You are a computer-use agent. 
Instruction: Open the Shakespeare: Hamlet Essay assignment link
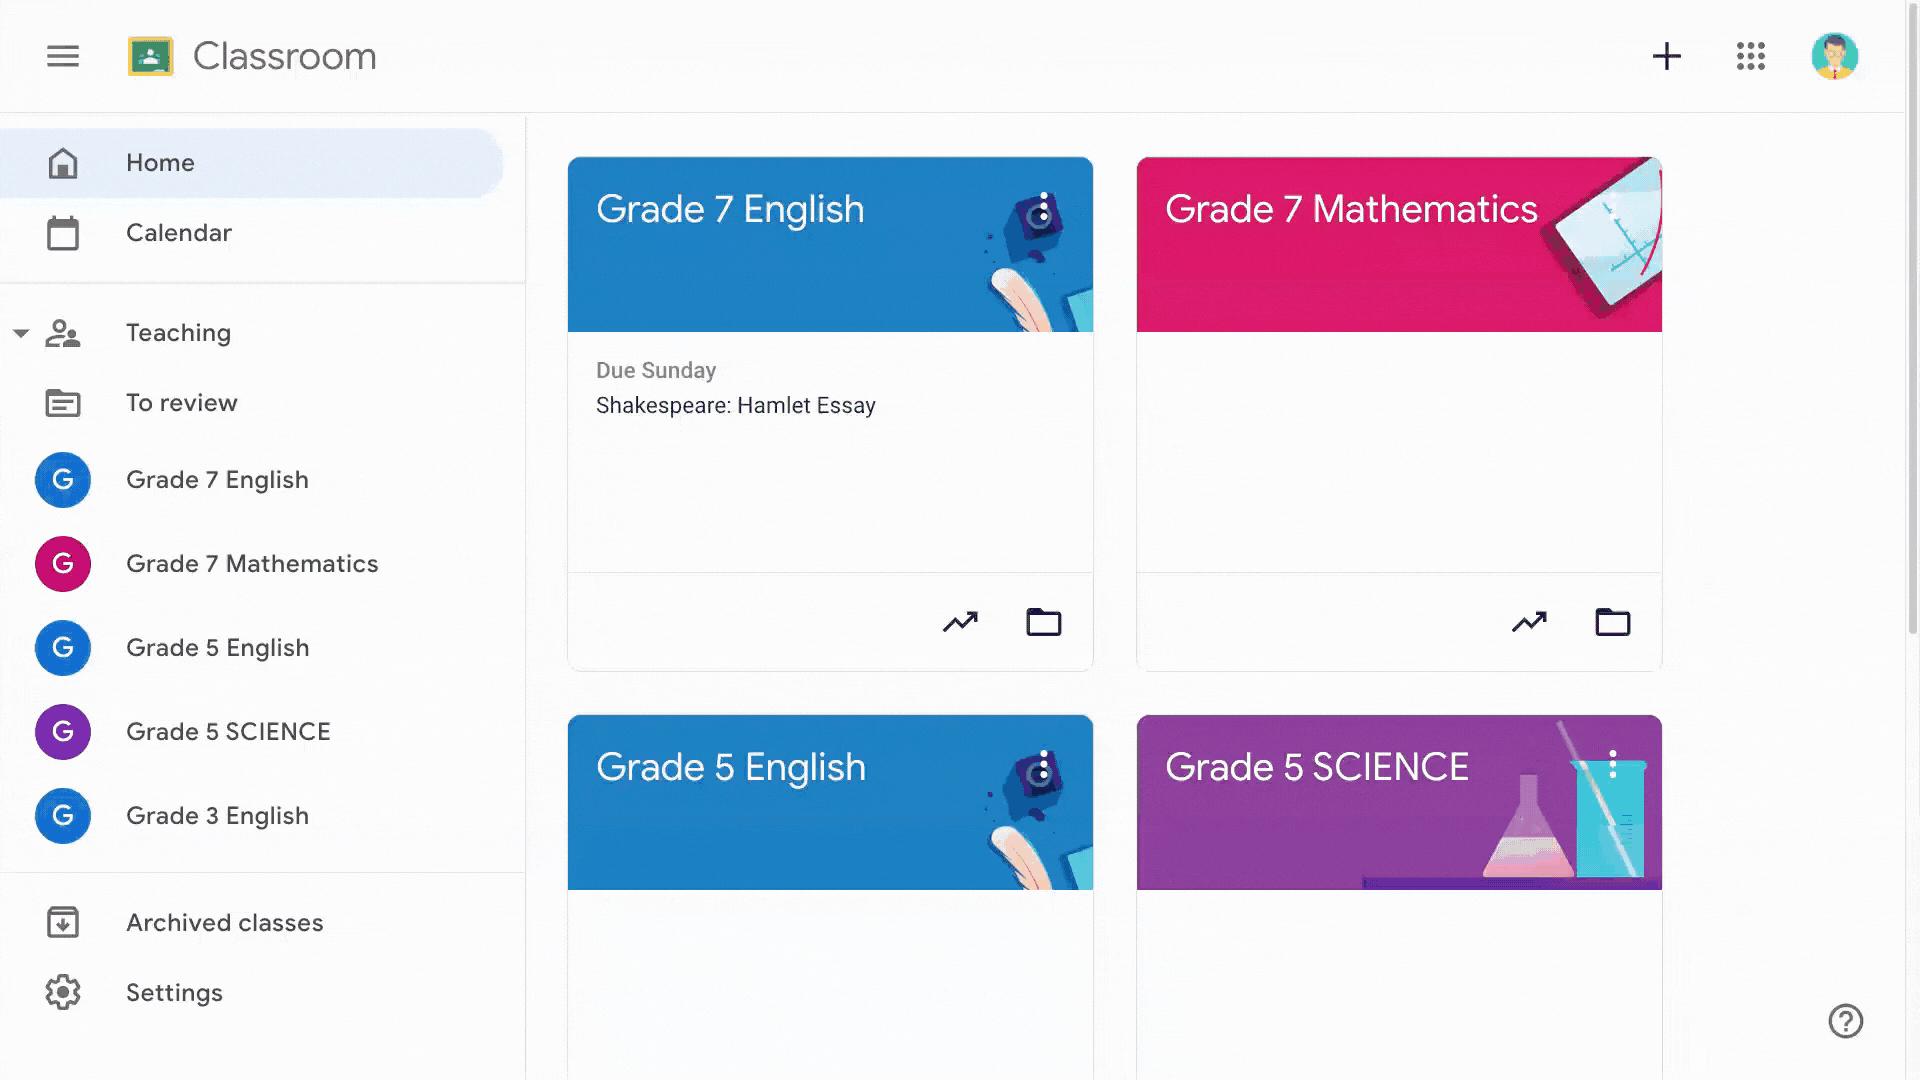pyautogui.click(x=735, y=405)
